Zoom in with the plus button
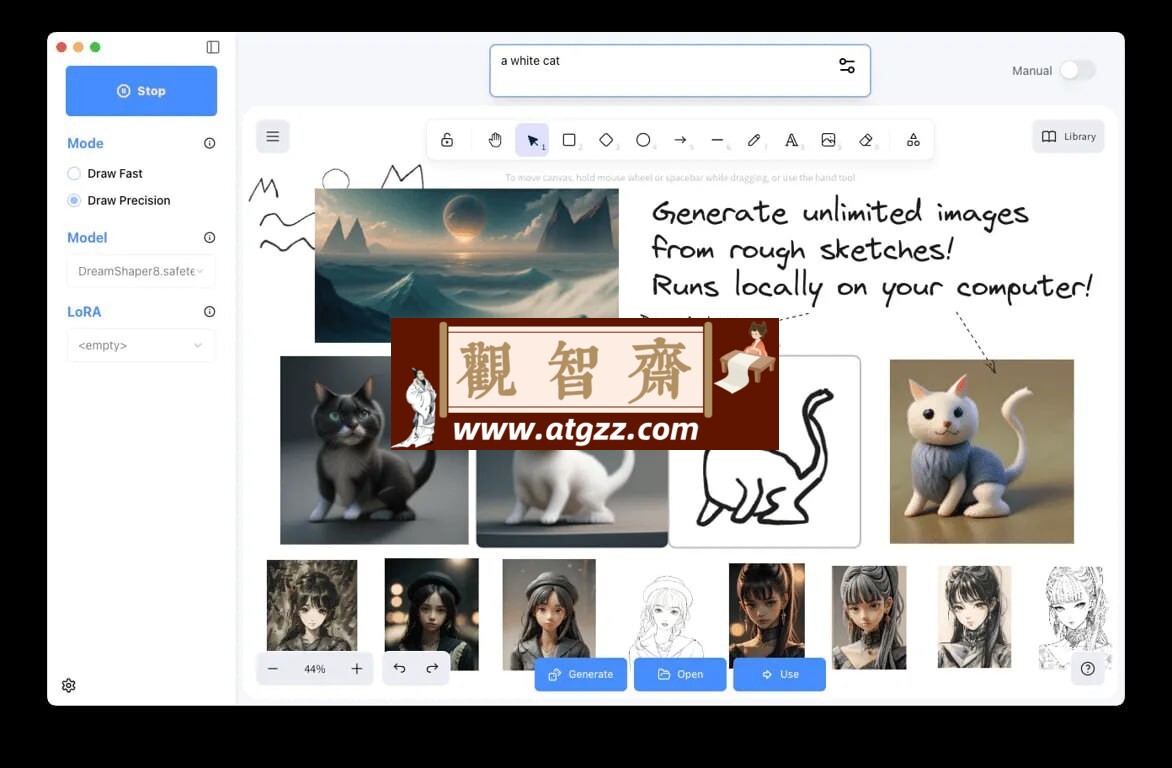 pyautogui.click(x=357, y=669)
